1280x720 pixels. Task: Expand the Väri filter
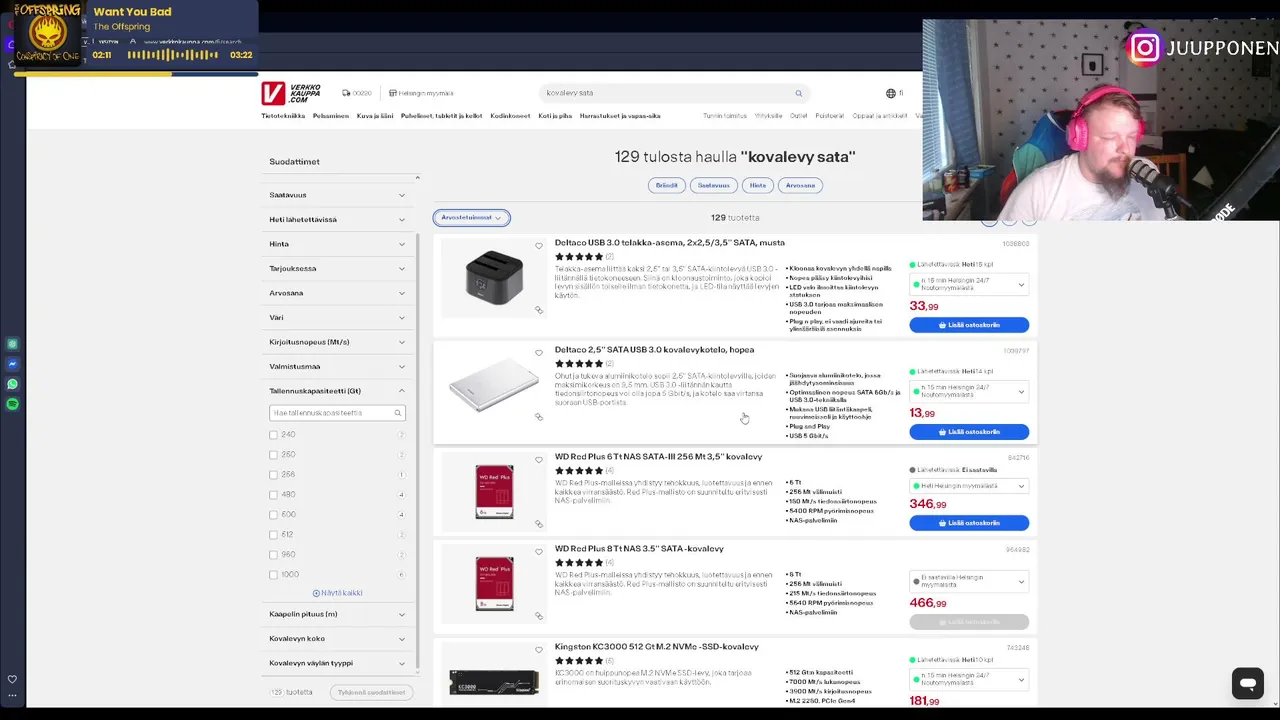pos(337,318)
